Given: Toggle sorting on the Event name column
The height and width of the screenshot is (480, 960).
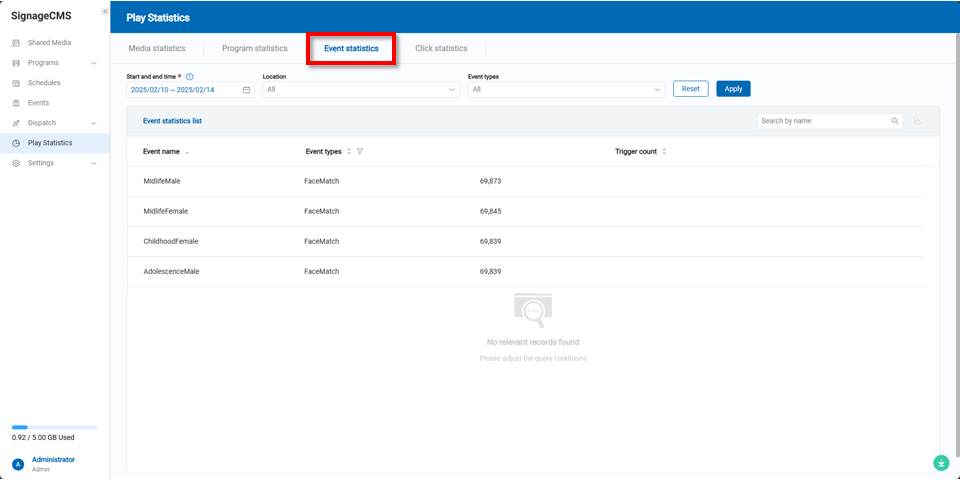Looking at the screenshot, I should point(187,152).
